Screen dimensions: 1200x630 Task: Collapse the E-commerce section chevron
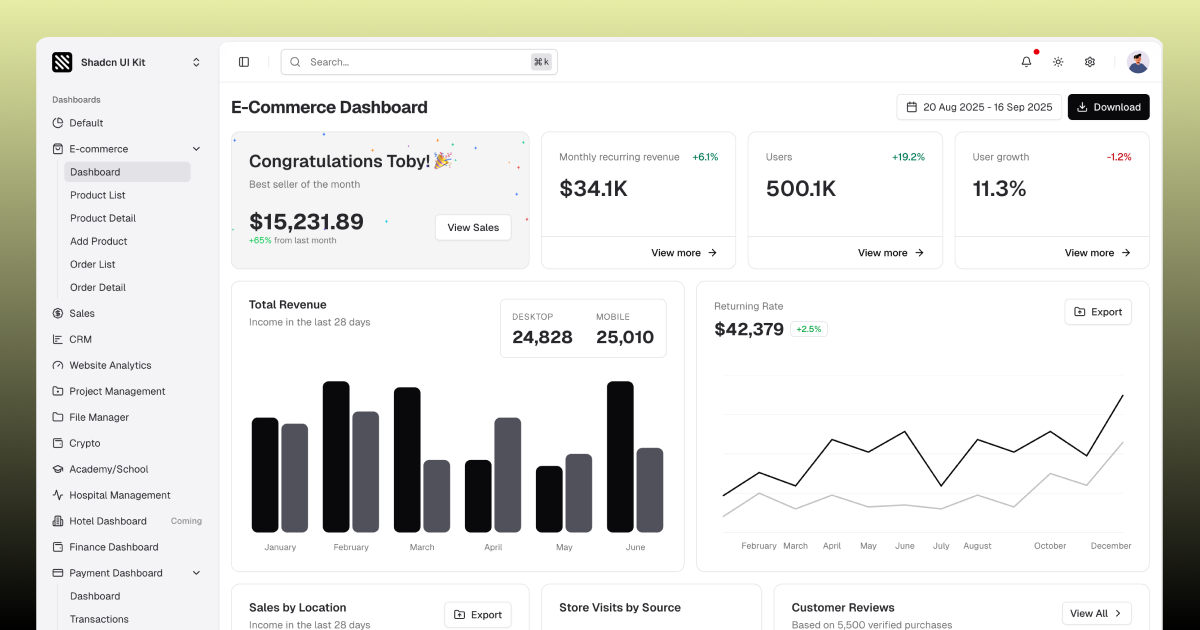click(x=196, y=148)
